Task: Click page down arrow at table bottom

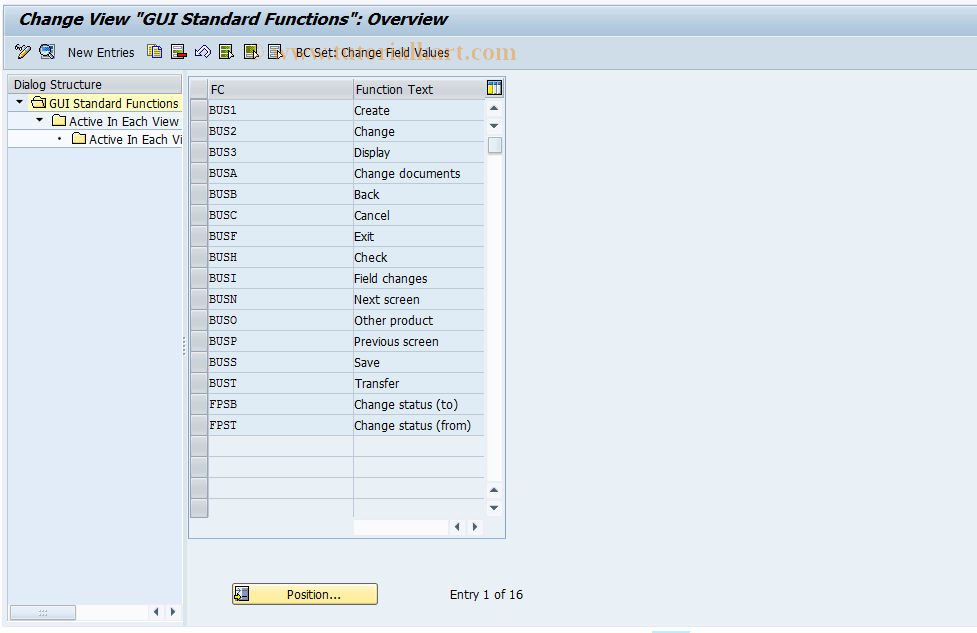Action: point(494,508)
